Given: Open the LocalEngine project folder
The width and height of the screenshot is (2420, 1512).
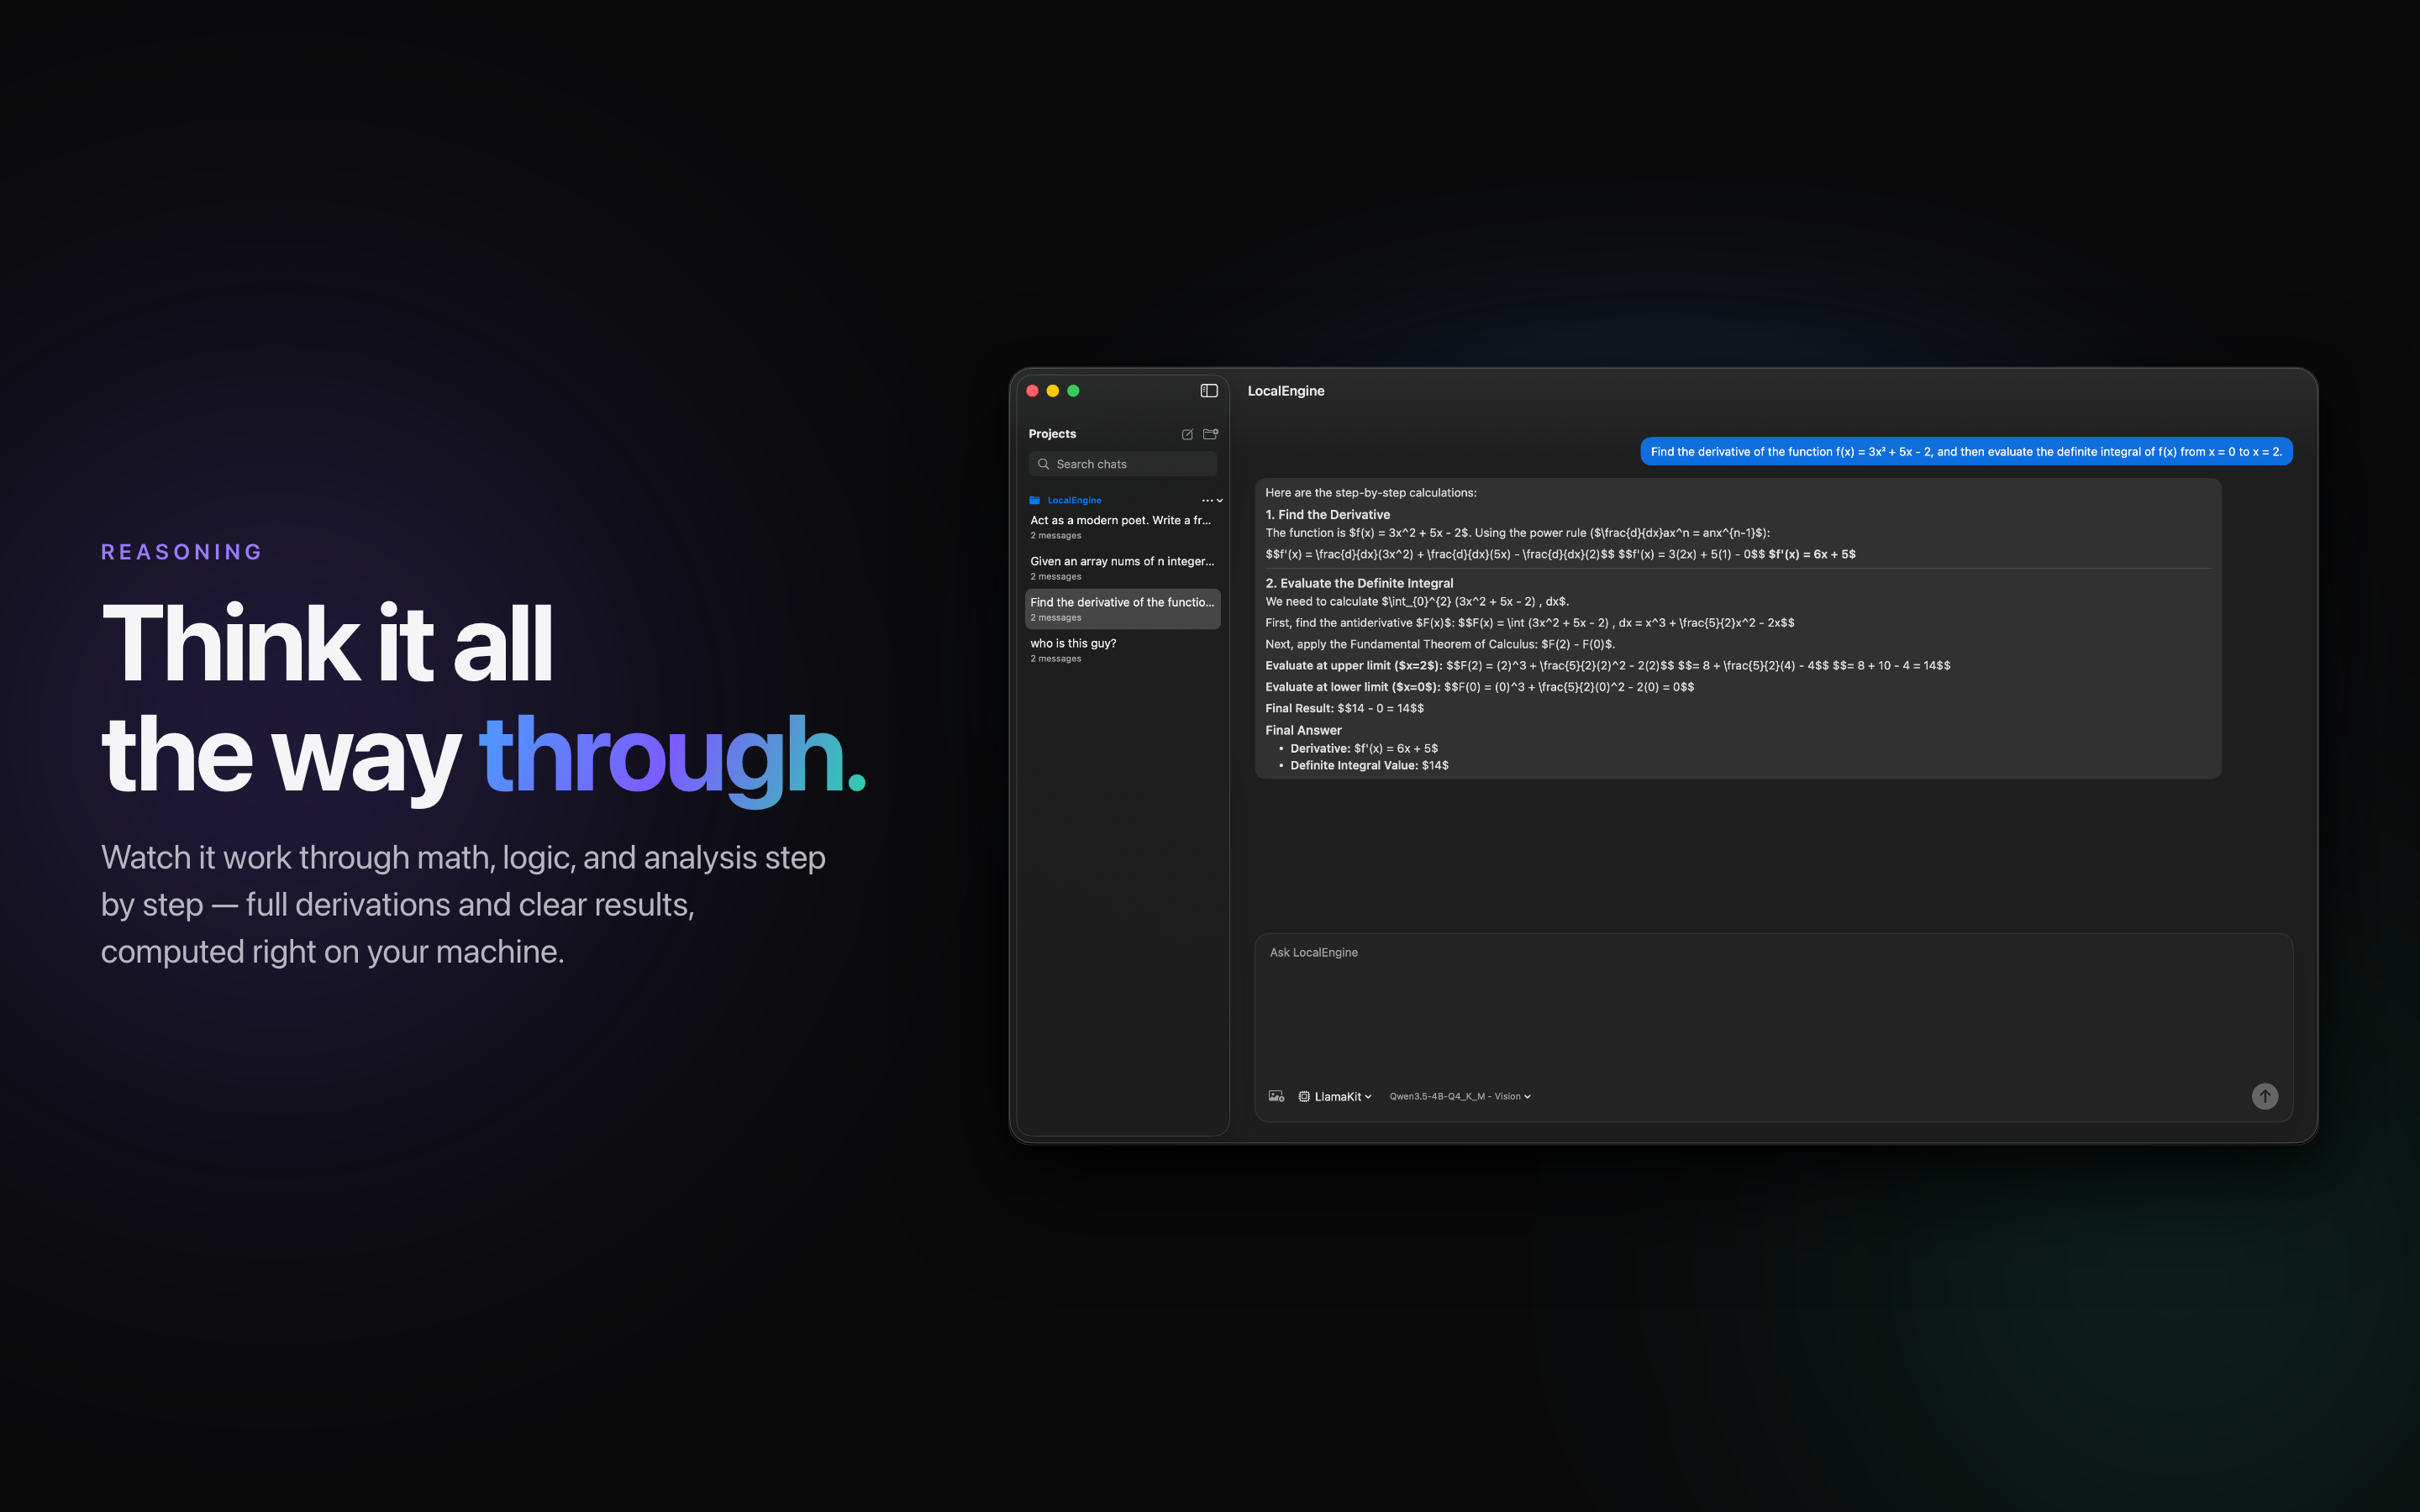Looking at the screenshot, I should [1074, 500].
